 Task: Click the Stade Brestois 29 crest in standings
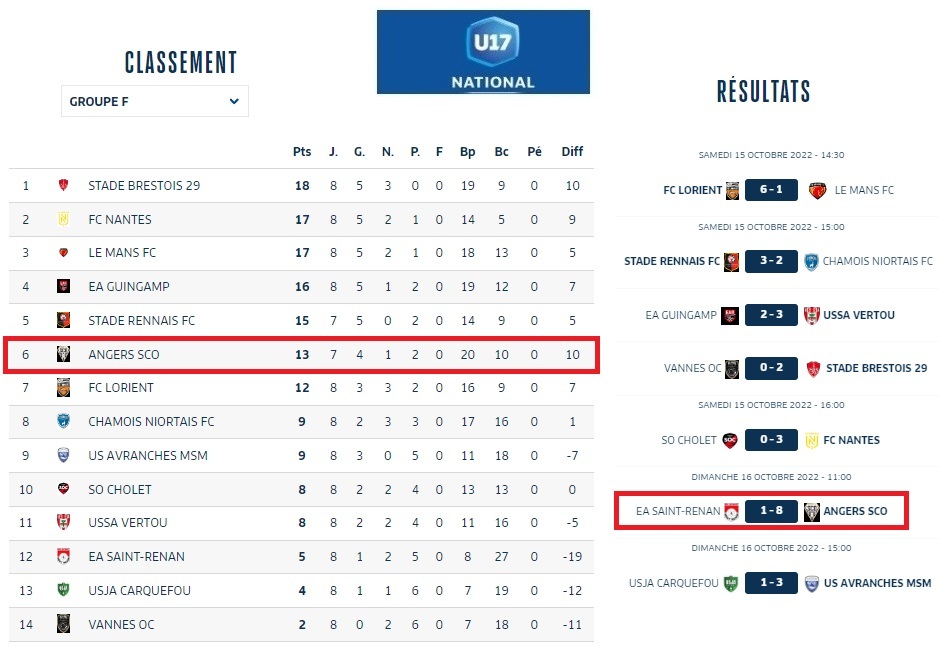(64, 186)
